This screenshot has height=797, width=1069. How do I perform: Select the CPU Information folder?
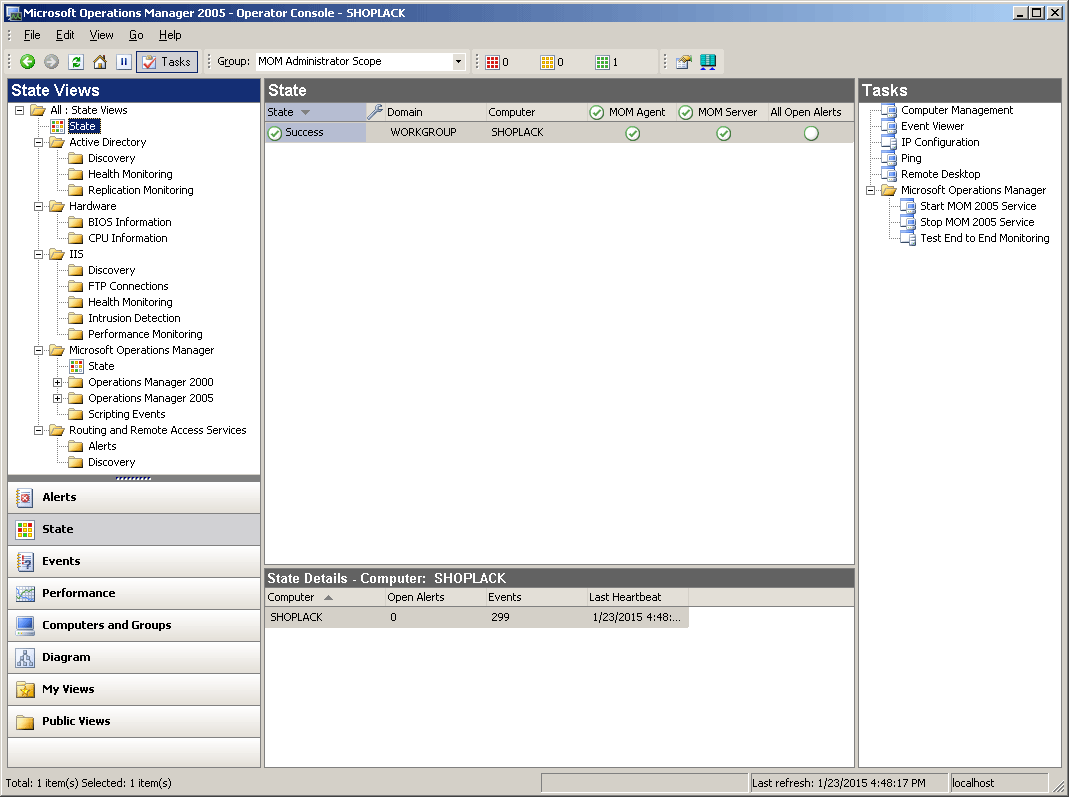tap(127, 238)
